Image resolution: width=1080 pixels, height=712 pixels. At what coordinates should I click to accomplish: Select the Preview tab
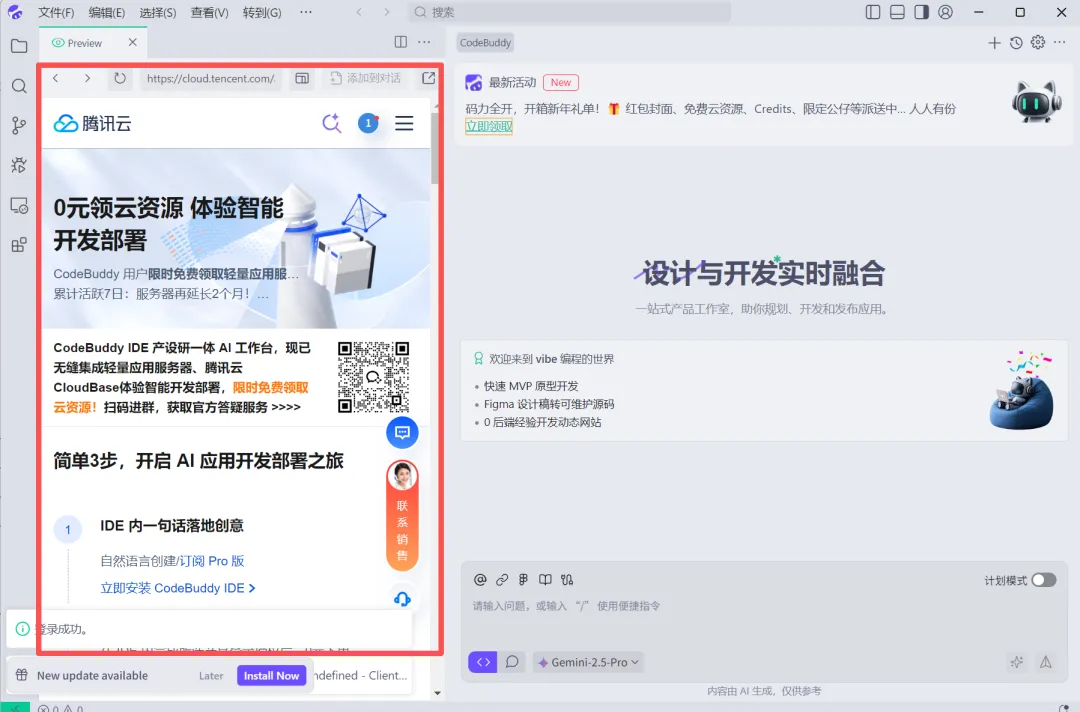(85, 43)
